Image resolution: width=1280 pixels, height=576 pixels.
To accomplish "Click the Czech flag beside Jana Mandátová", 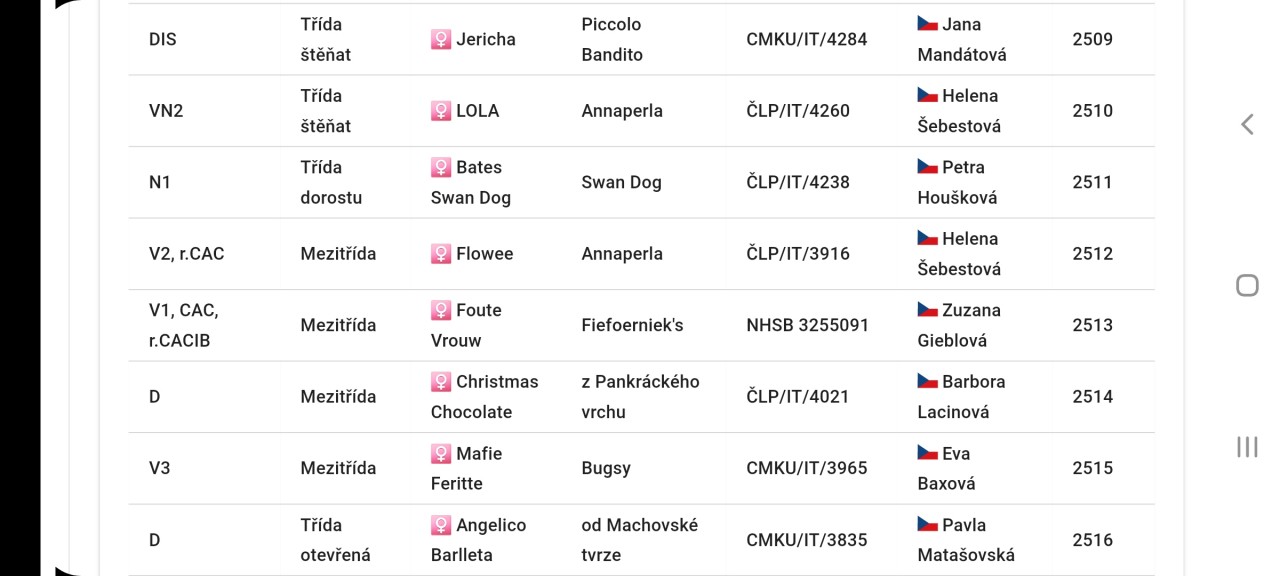I will (928, 23).
